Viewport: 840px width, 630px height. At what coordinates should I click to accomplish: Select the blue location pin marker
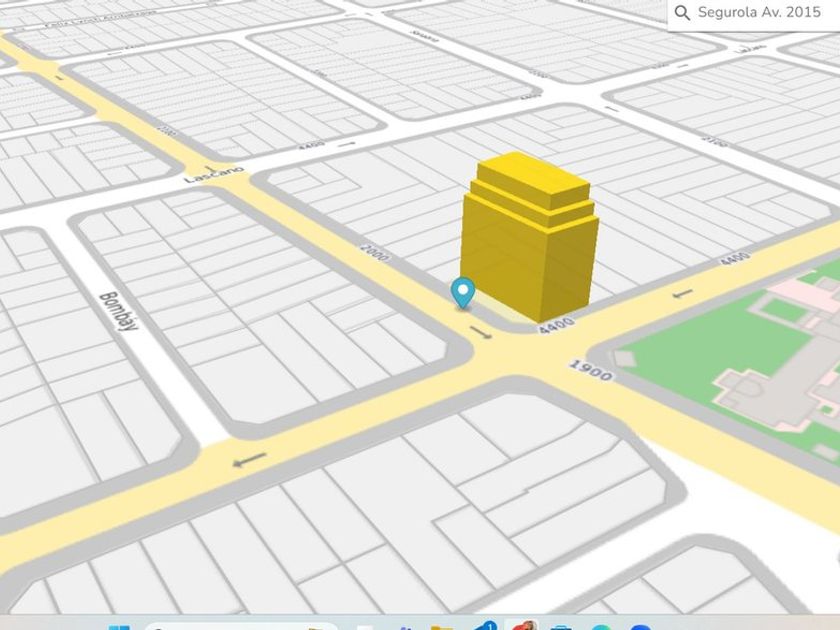pos(462,292)
